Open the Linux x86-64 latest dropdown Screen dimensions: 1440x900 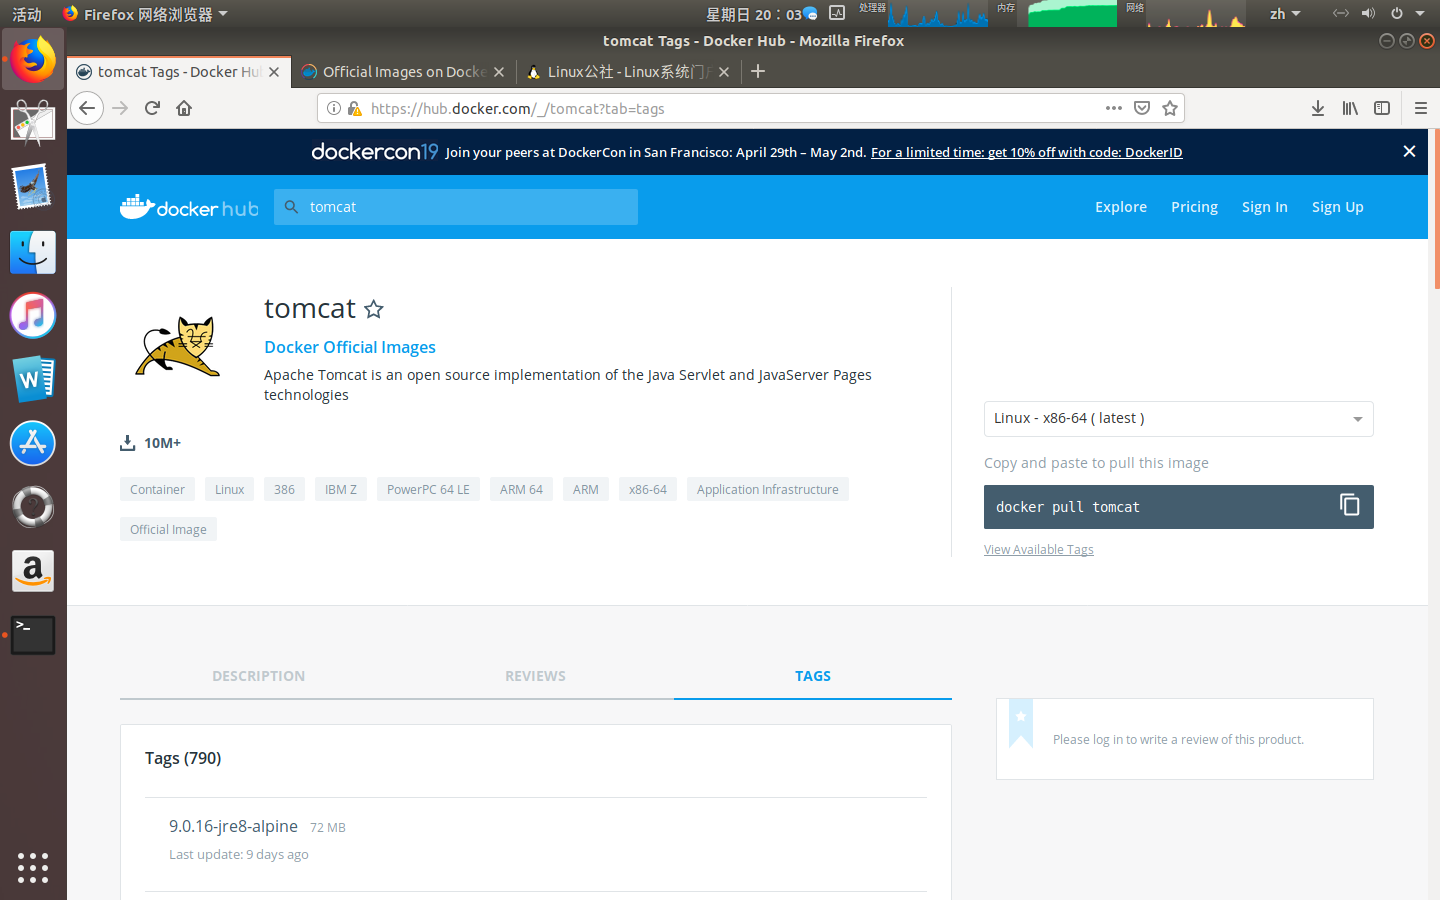coord(1178,419)
